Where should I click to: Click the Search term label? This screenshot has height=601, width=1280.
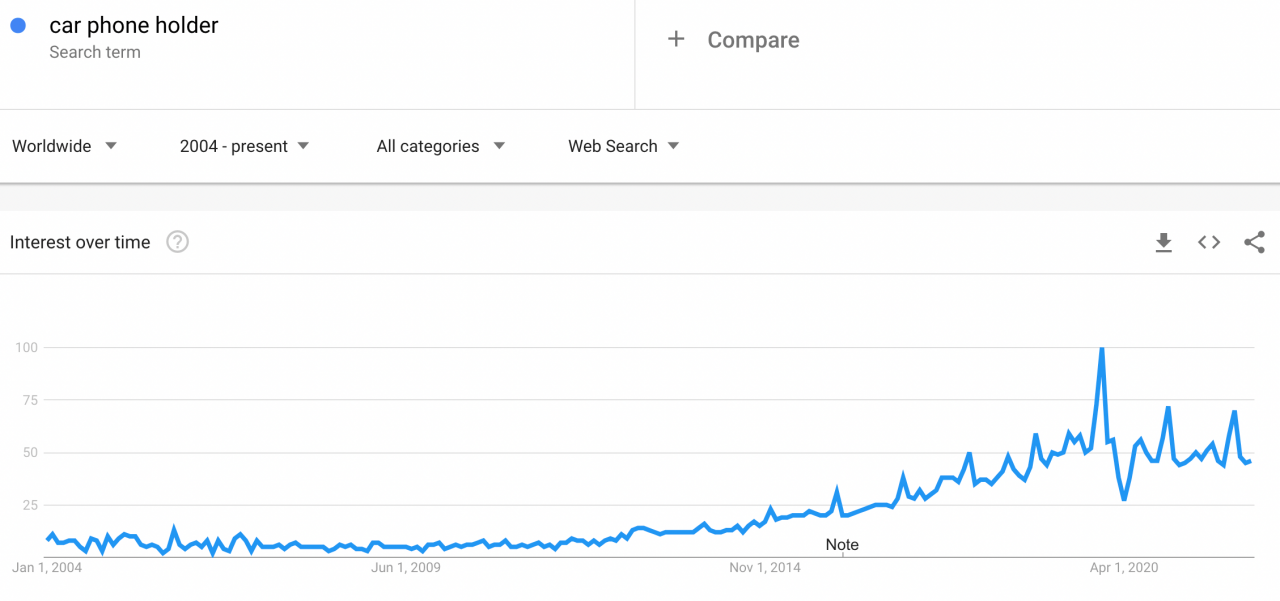(95, 52)
